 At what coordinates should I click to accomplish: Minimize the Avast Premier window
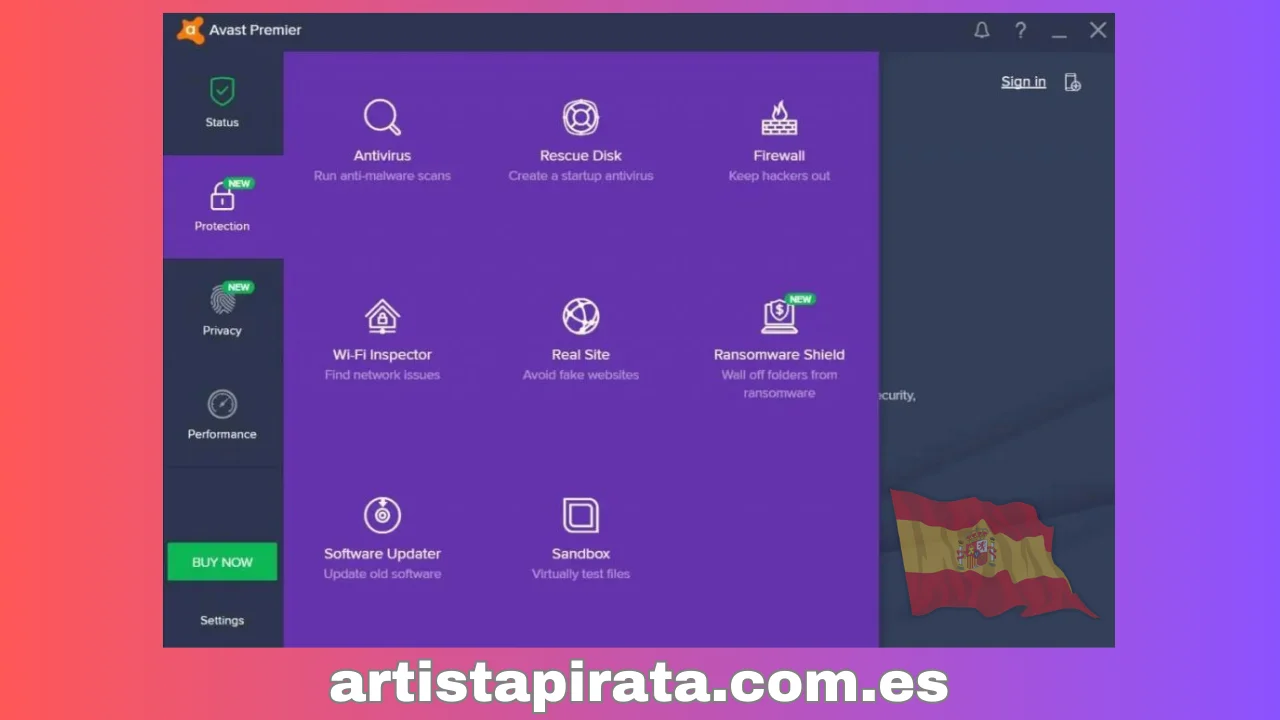coord(1059,36)
